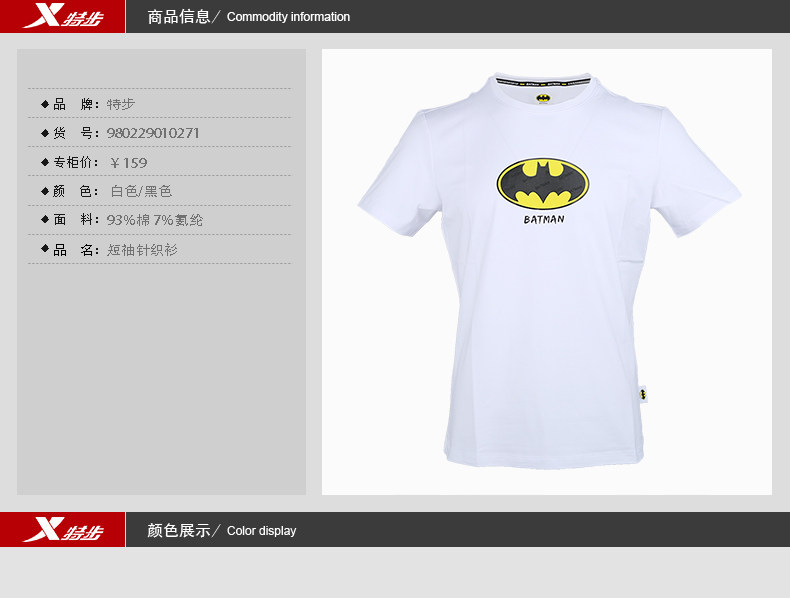Click the Batman oval logo on shirt
The width and height of the screenshot is (790, 598).
pos(543,184)
